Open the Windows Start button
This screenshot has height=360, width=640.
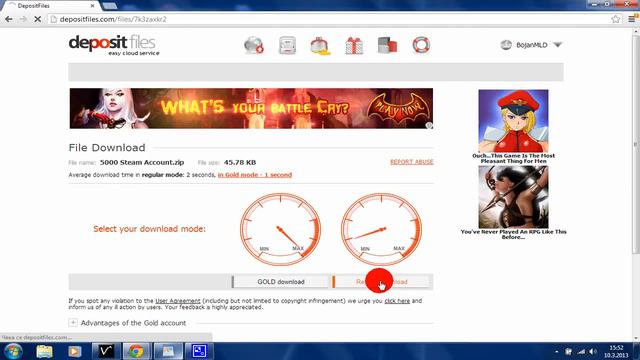[13, 351]
